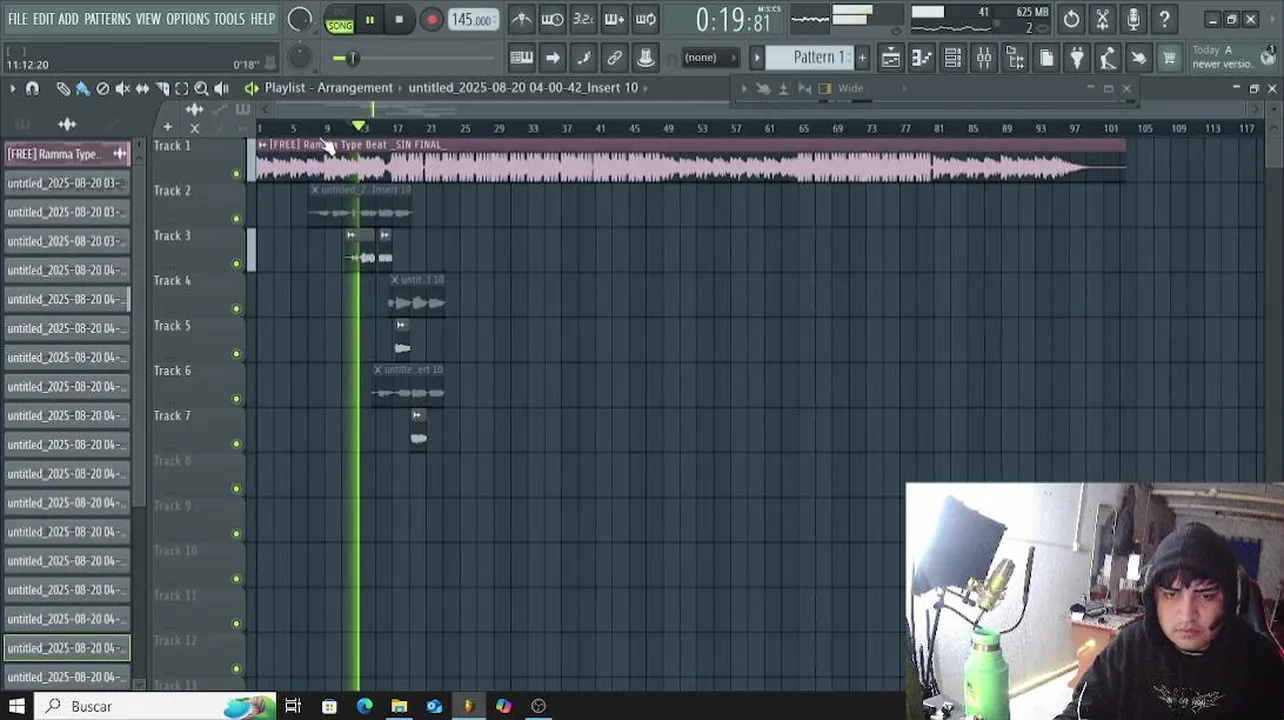
Task: Mute Track 4 with its green LED
Action: [237, 309]
